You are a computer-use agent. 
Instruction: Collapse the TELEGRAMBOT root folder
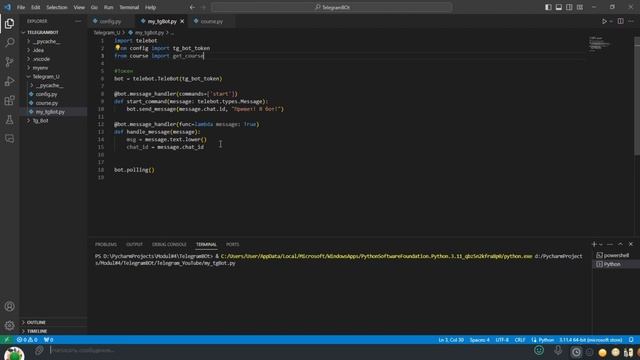coord(42,32)
